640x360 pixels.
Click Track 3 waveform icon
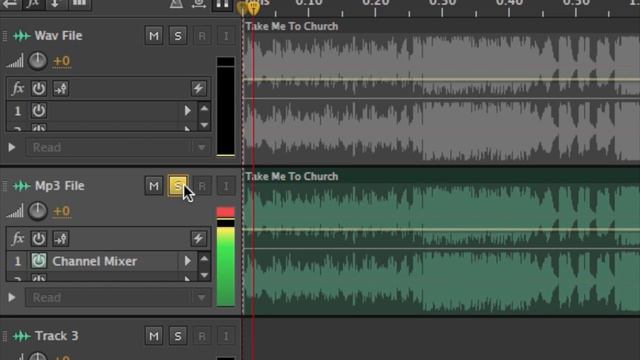coord(22,336)
